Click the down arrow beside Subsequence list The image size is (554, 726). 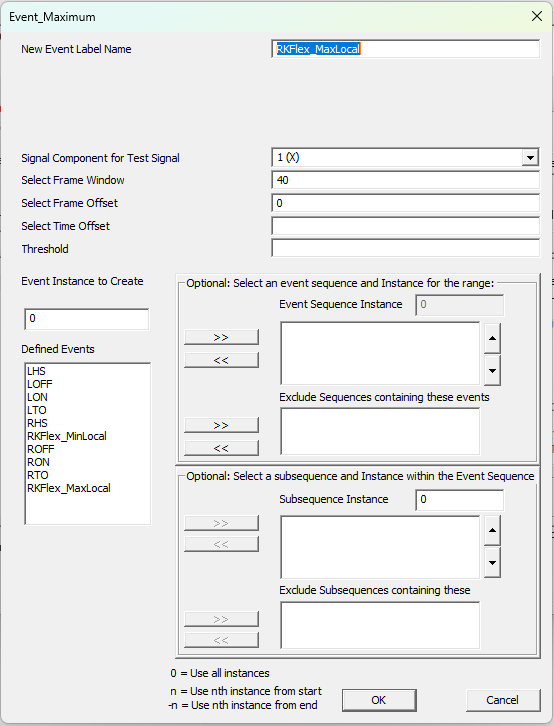pyautogui.click(x=492, y=563)
